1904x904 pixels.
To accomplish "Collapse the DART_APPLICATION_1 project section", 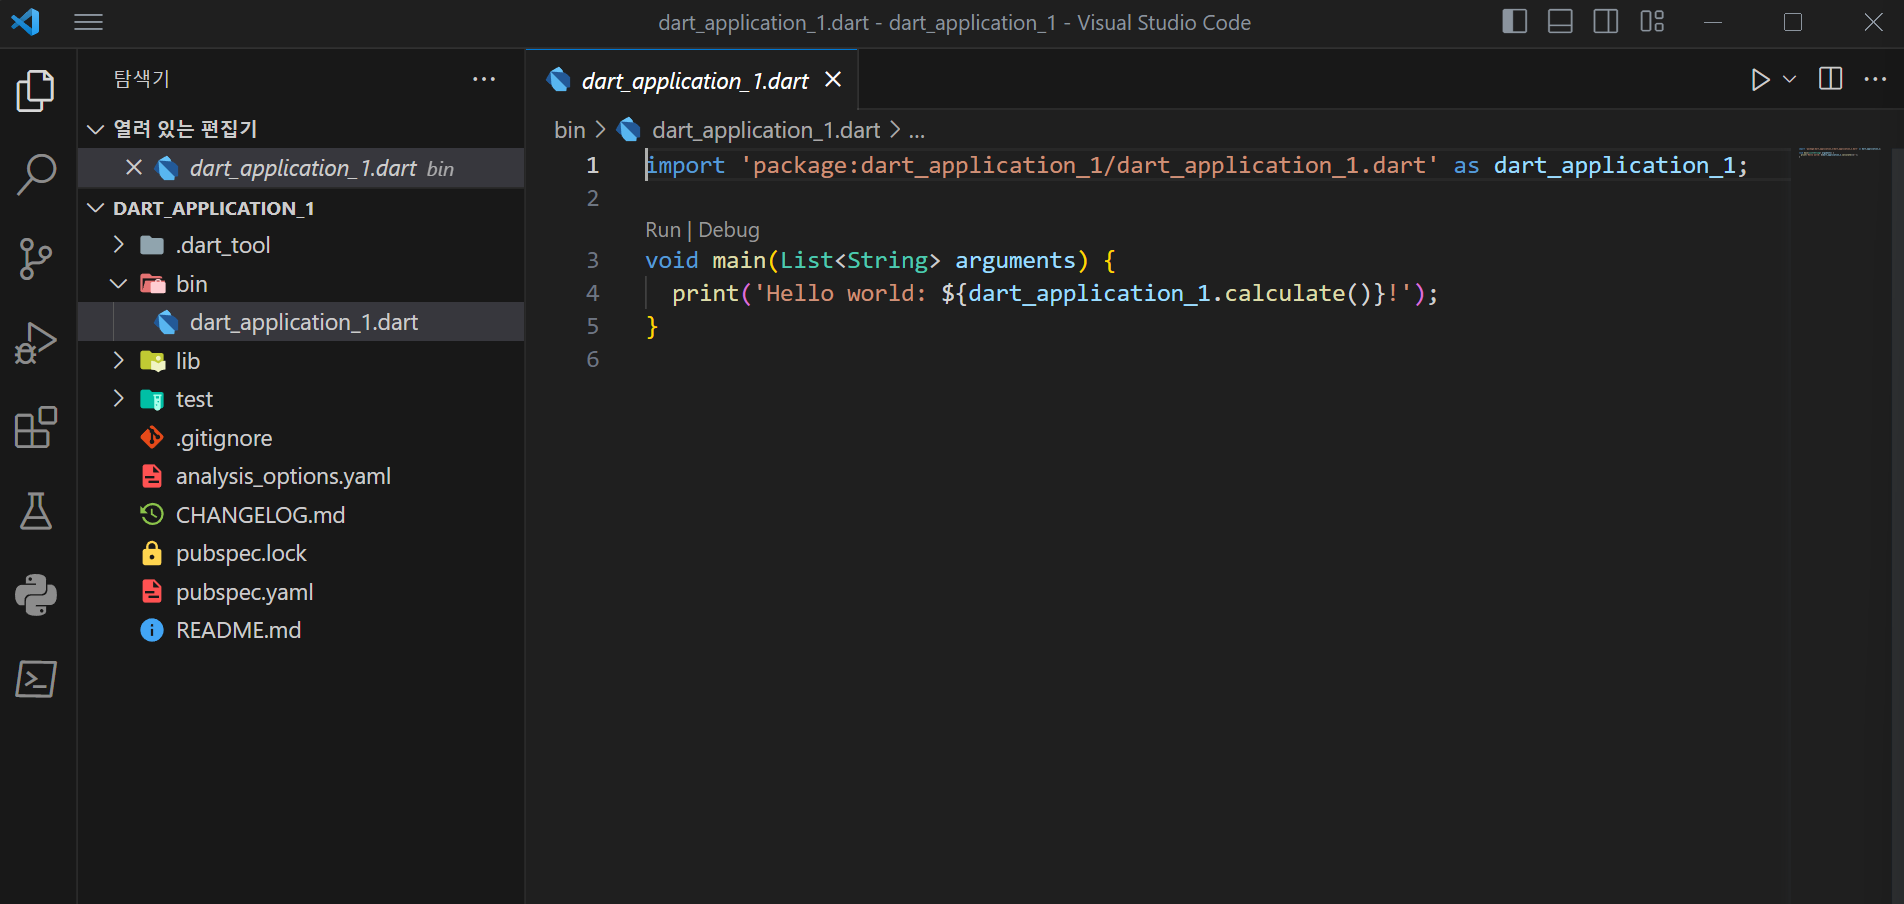I will point(96,208).
